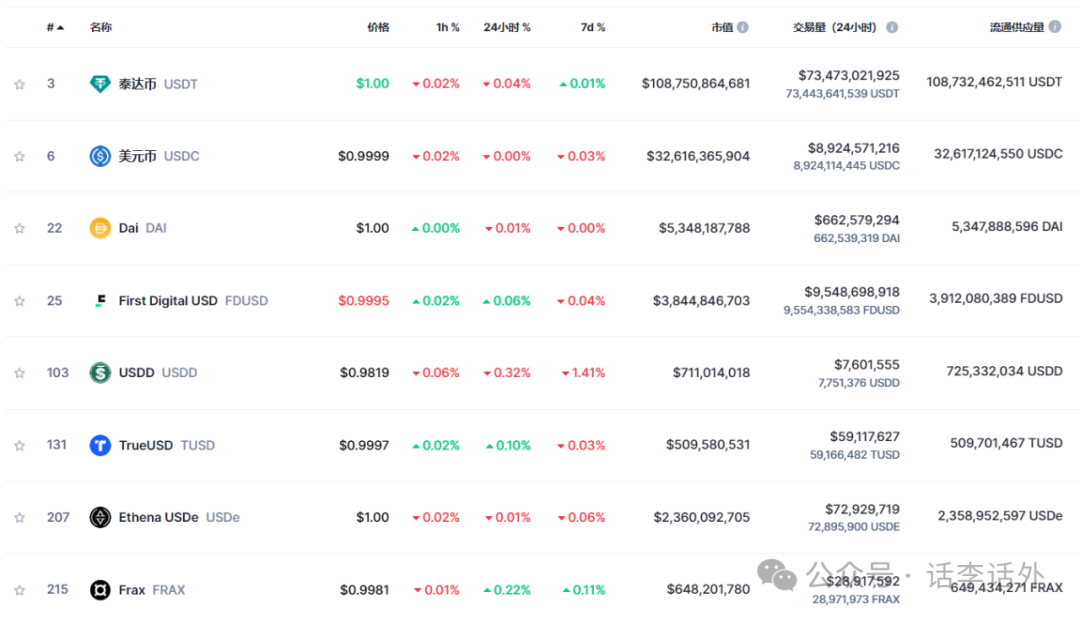Sort by 1h % column
This screenshot has width=1080, height=619.
click(448, 28)
